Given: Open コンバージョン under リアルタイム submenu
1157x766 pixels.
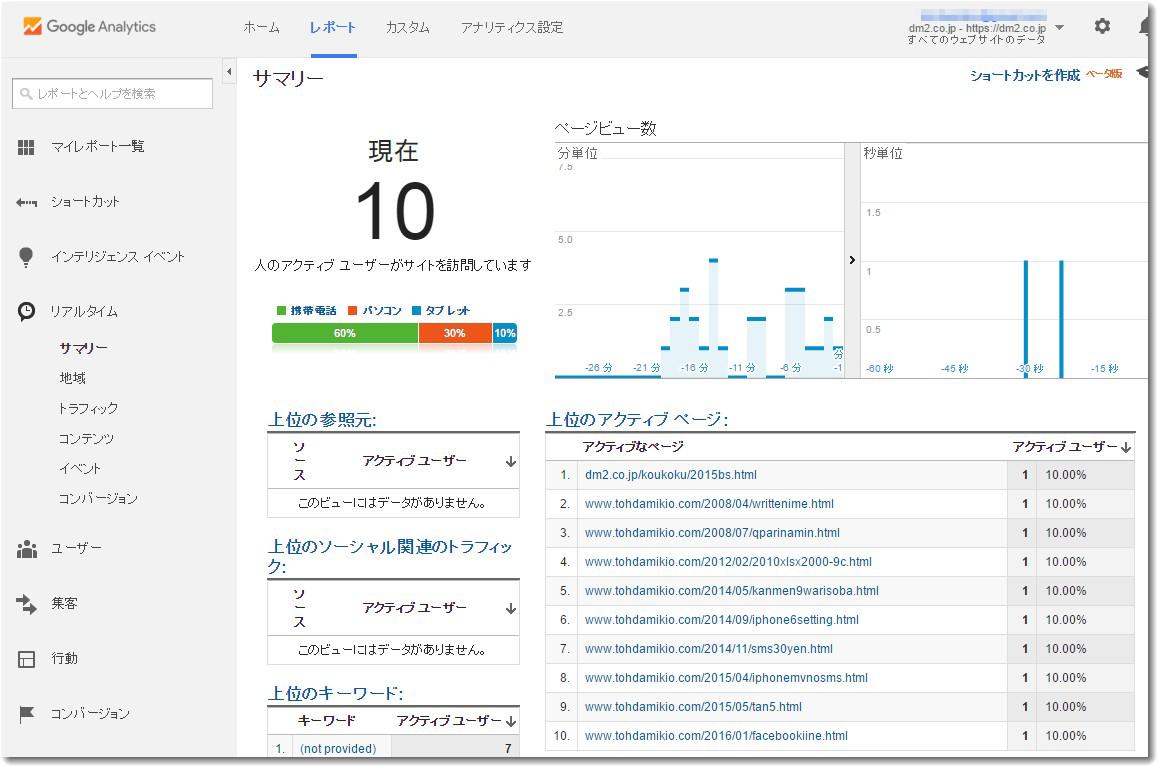Looking at the screenshot, I should (x=98, y=499).
